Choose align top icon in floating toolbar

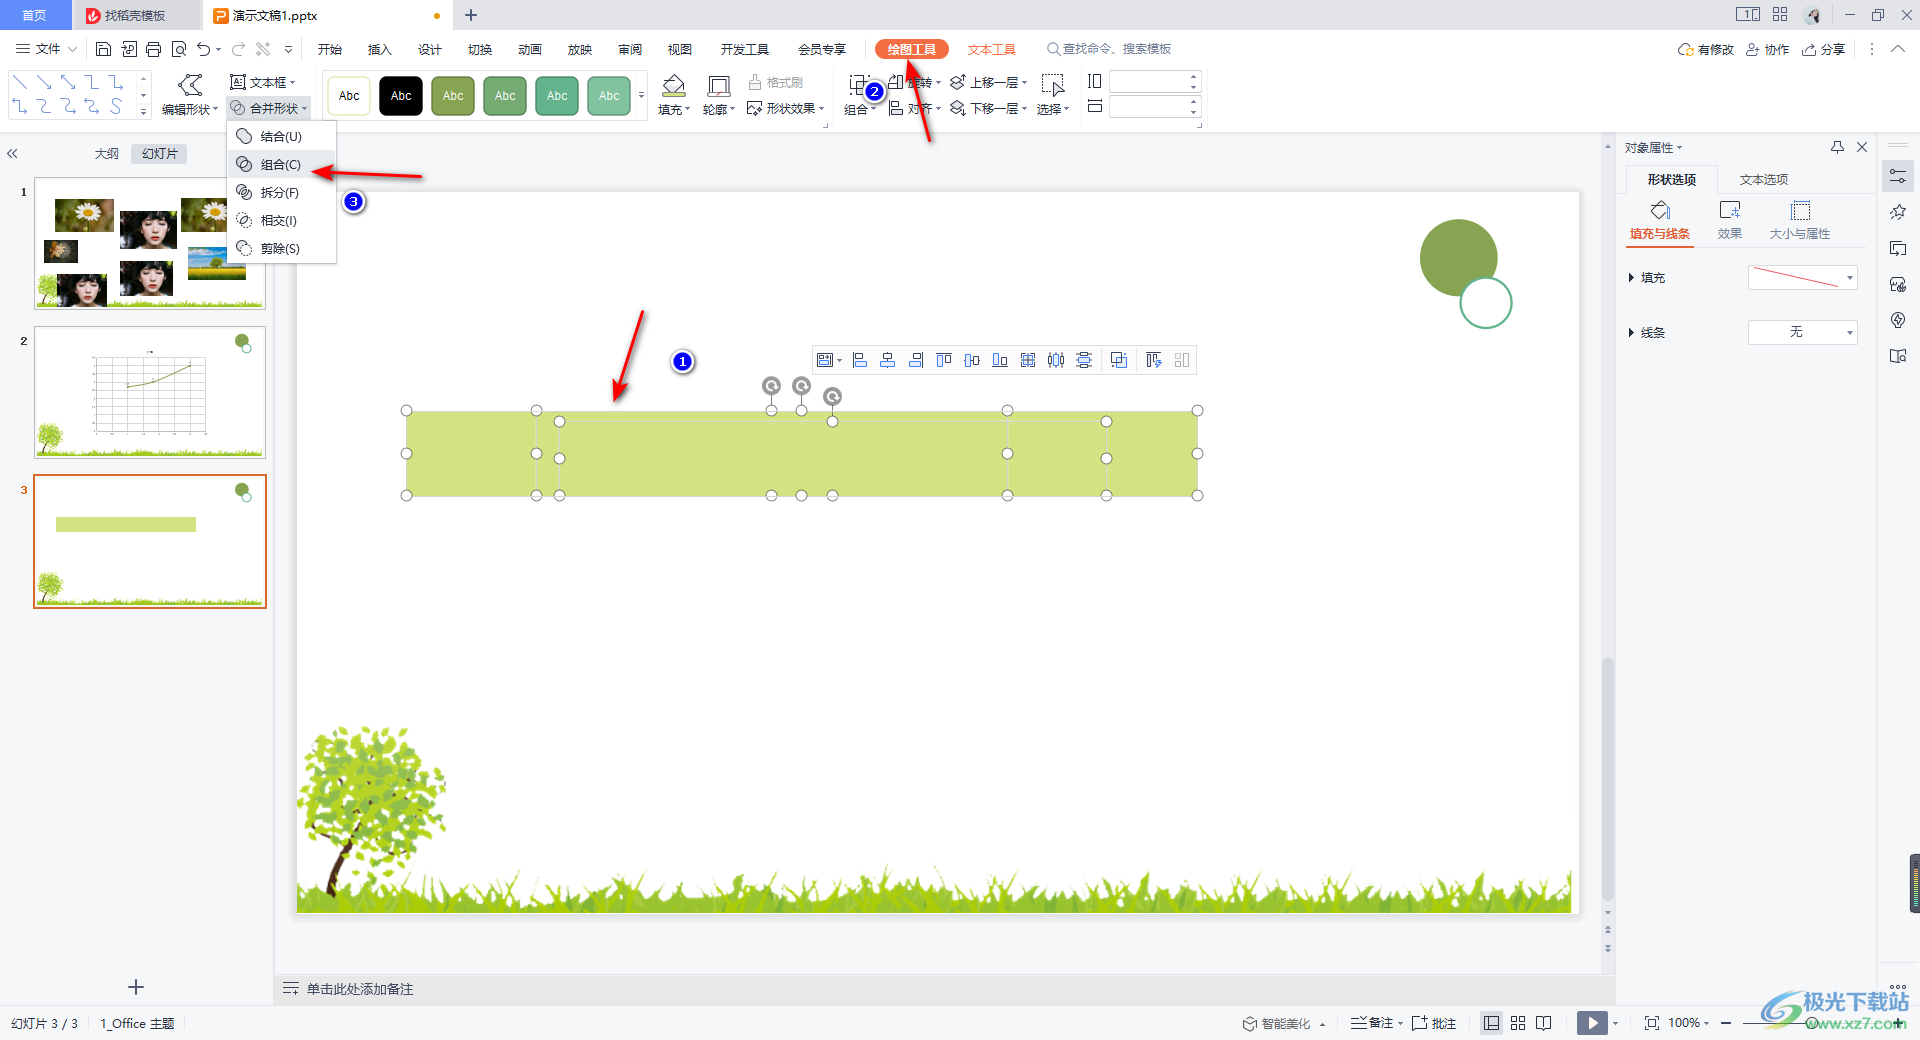(944, 360)
